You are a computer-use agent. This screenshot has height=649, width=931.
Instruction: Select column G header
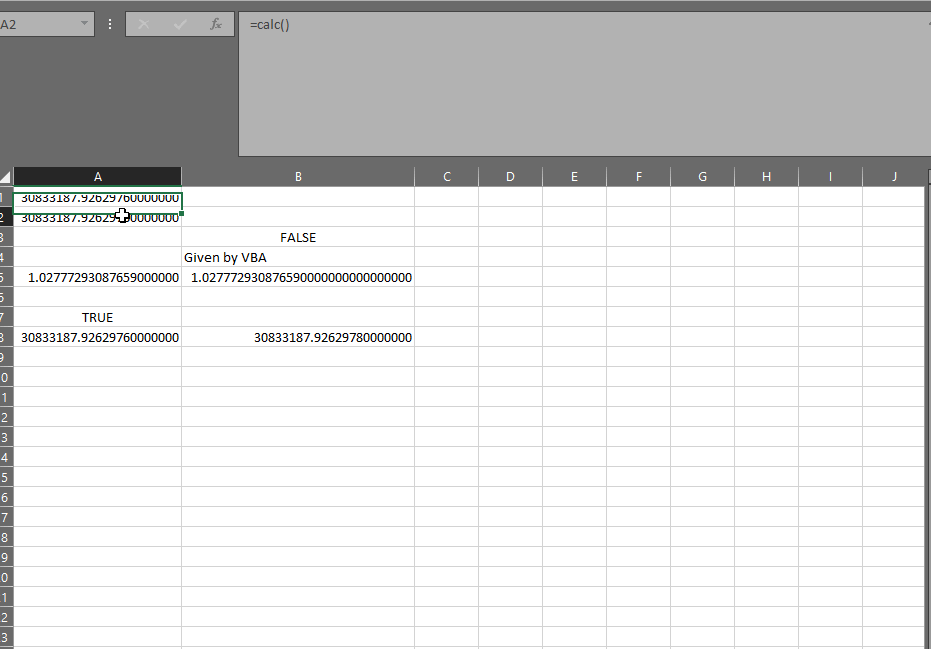[x=702, y=176]
